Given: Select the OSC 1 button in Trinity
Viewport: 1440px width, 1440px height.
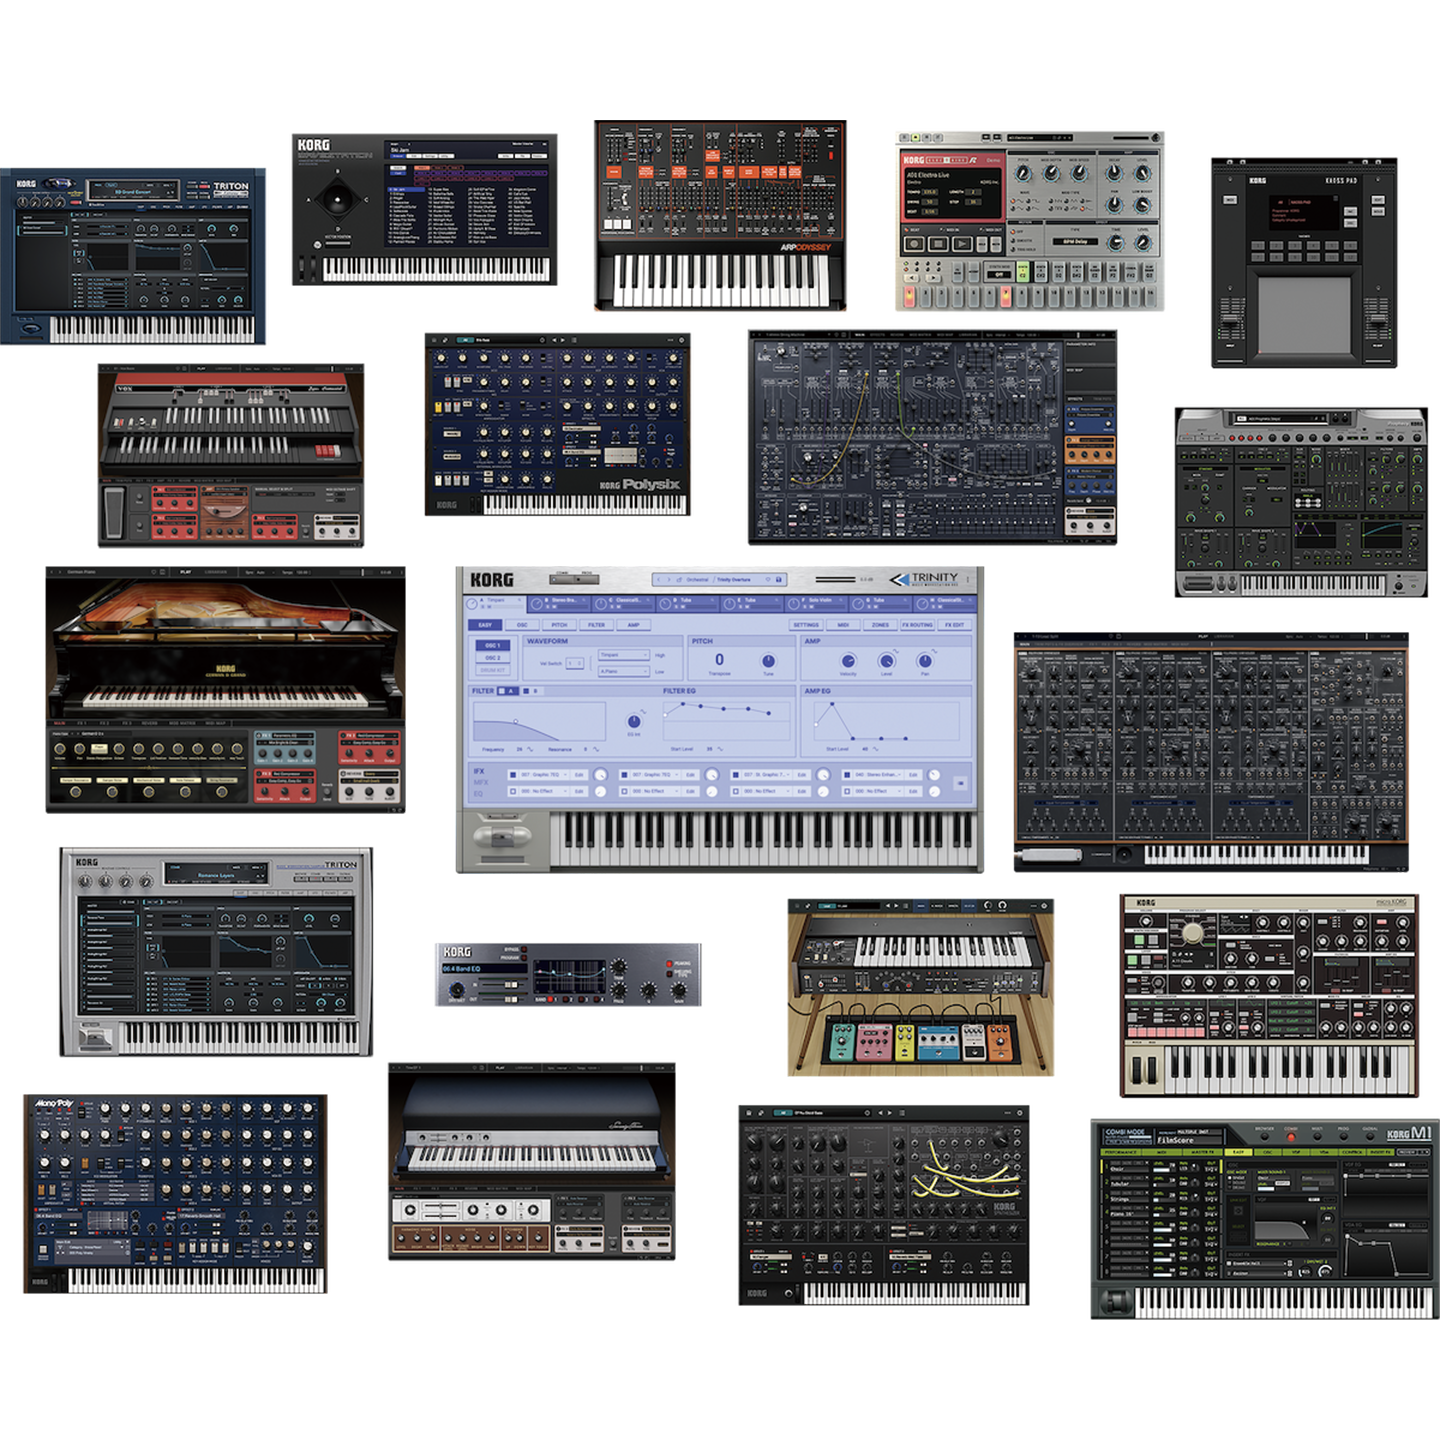Looking at the screenshot, I should (492, 645).
